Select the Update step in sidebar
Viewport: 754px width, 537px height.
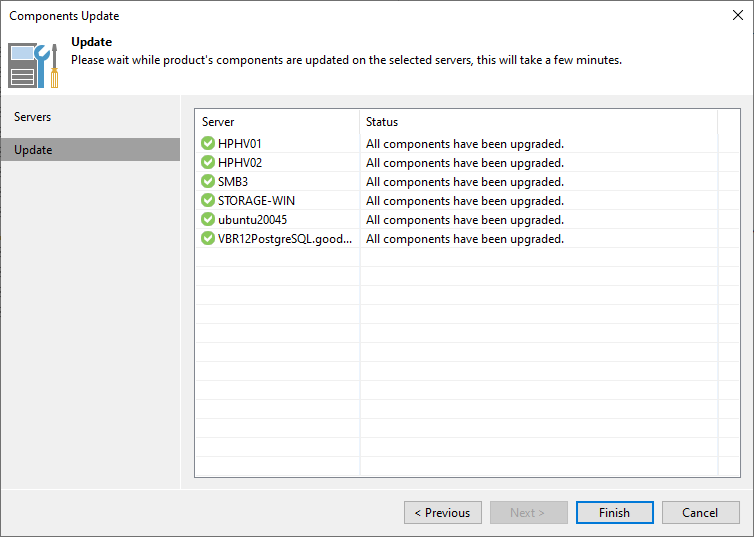[90, 150]
